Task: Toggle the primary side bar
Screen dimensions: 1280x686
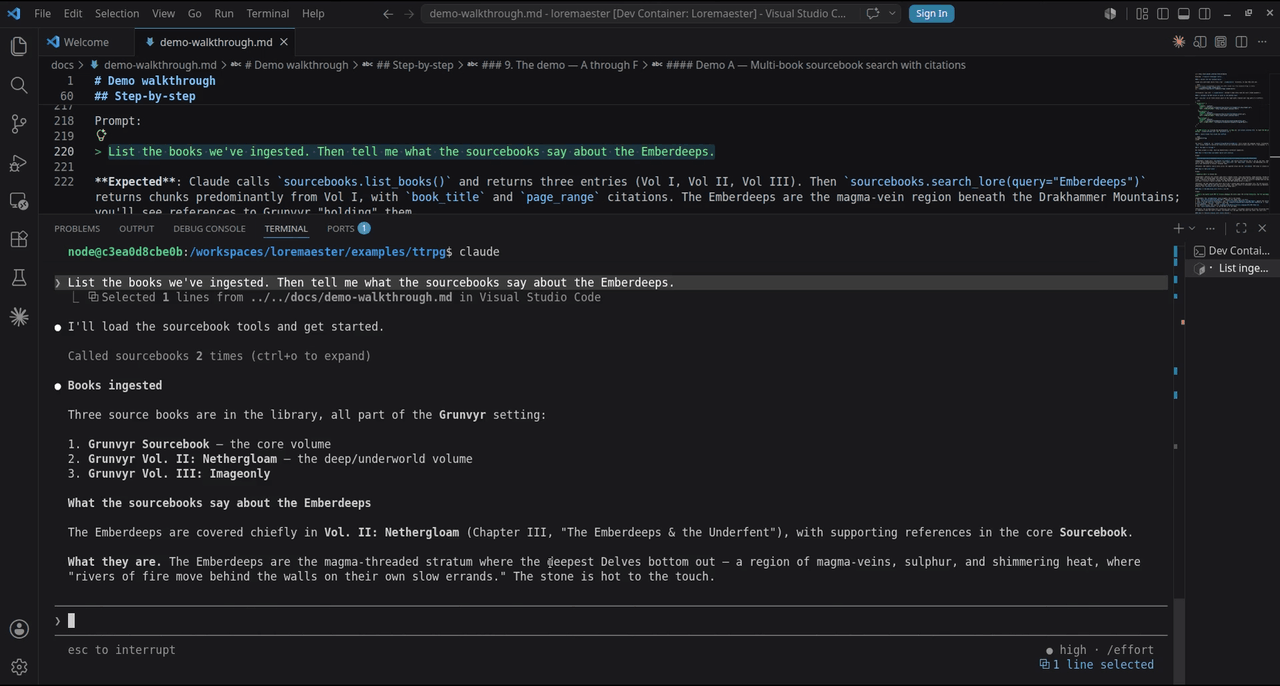Action: point(1163,13)
